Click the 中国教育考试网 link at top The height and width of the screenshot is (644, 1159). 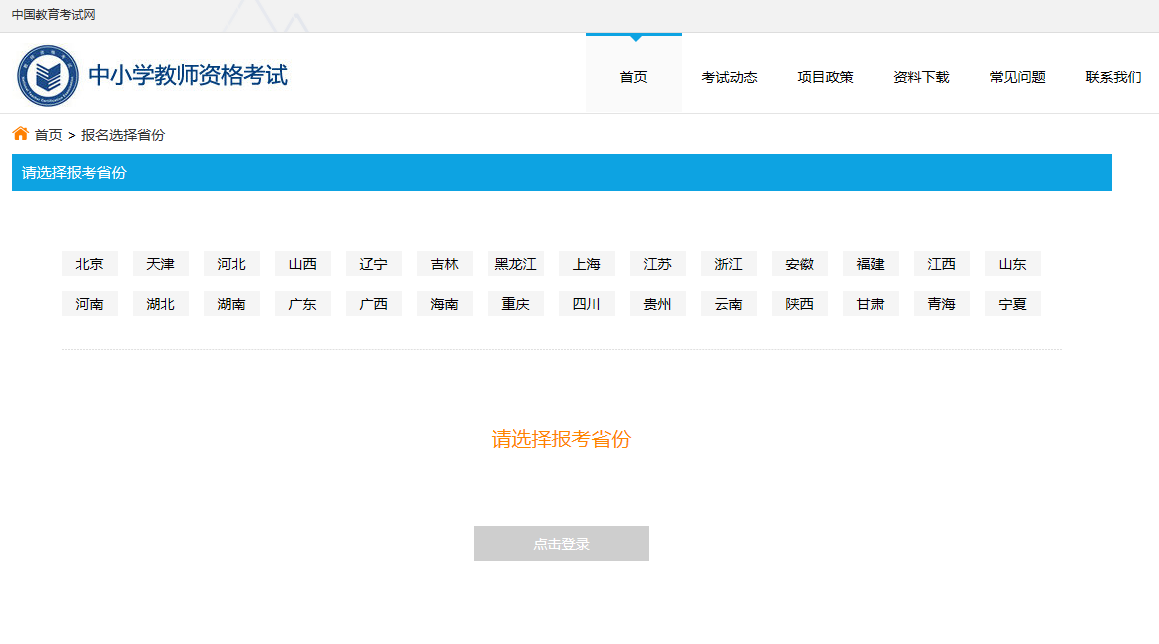tap(53, 15)
